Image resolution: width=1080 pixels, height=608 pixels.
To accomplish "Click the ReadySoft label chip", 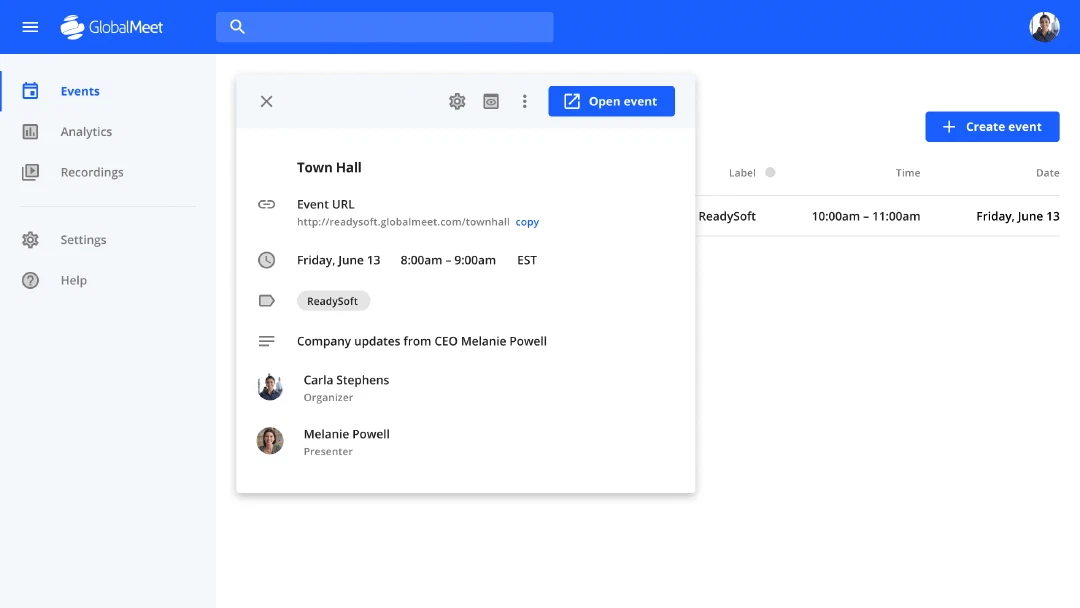I will (x=333, y=301).
